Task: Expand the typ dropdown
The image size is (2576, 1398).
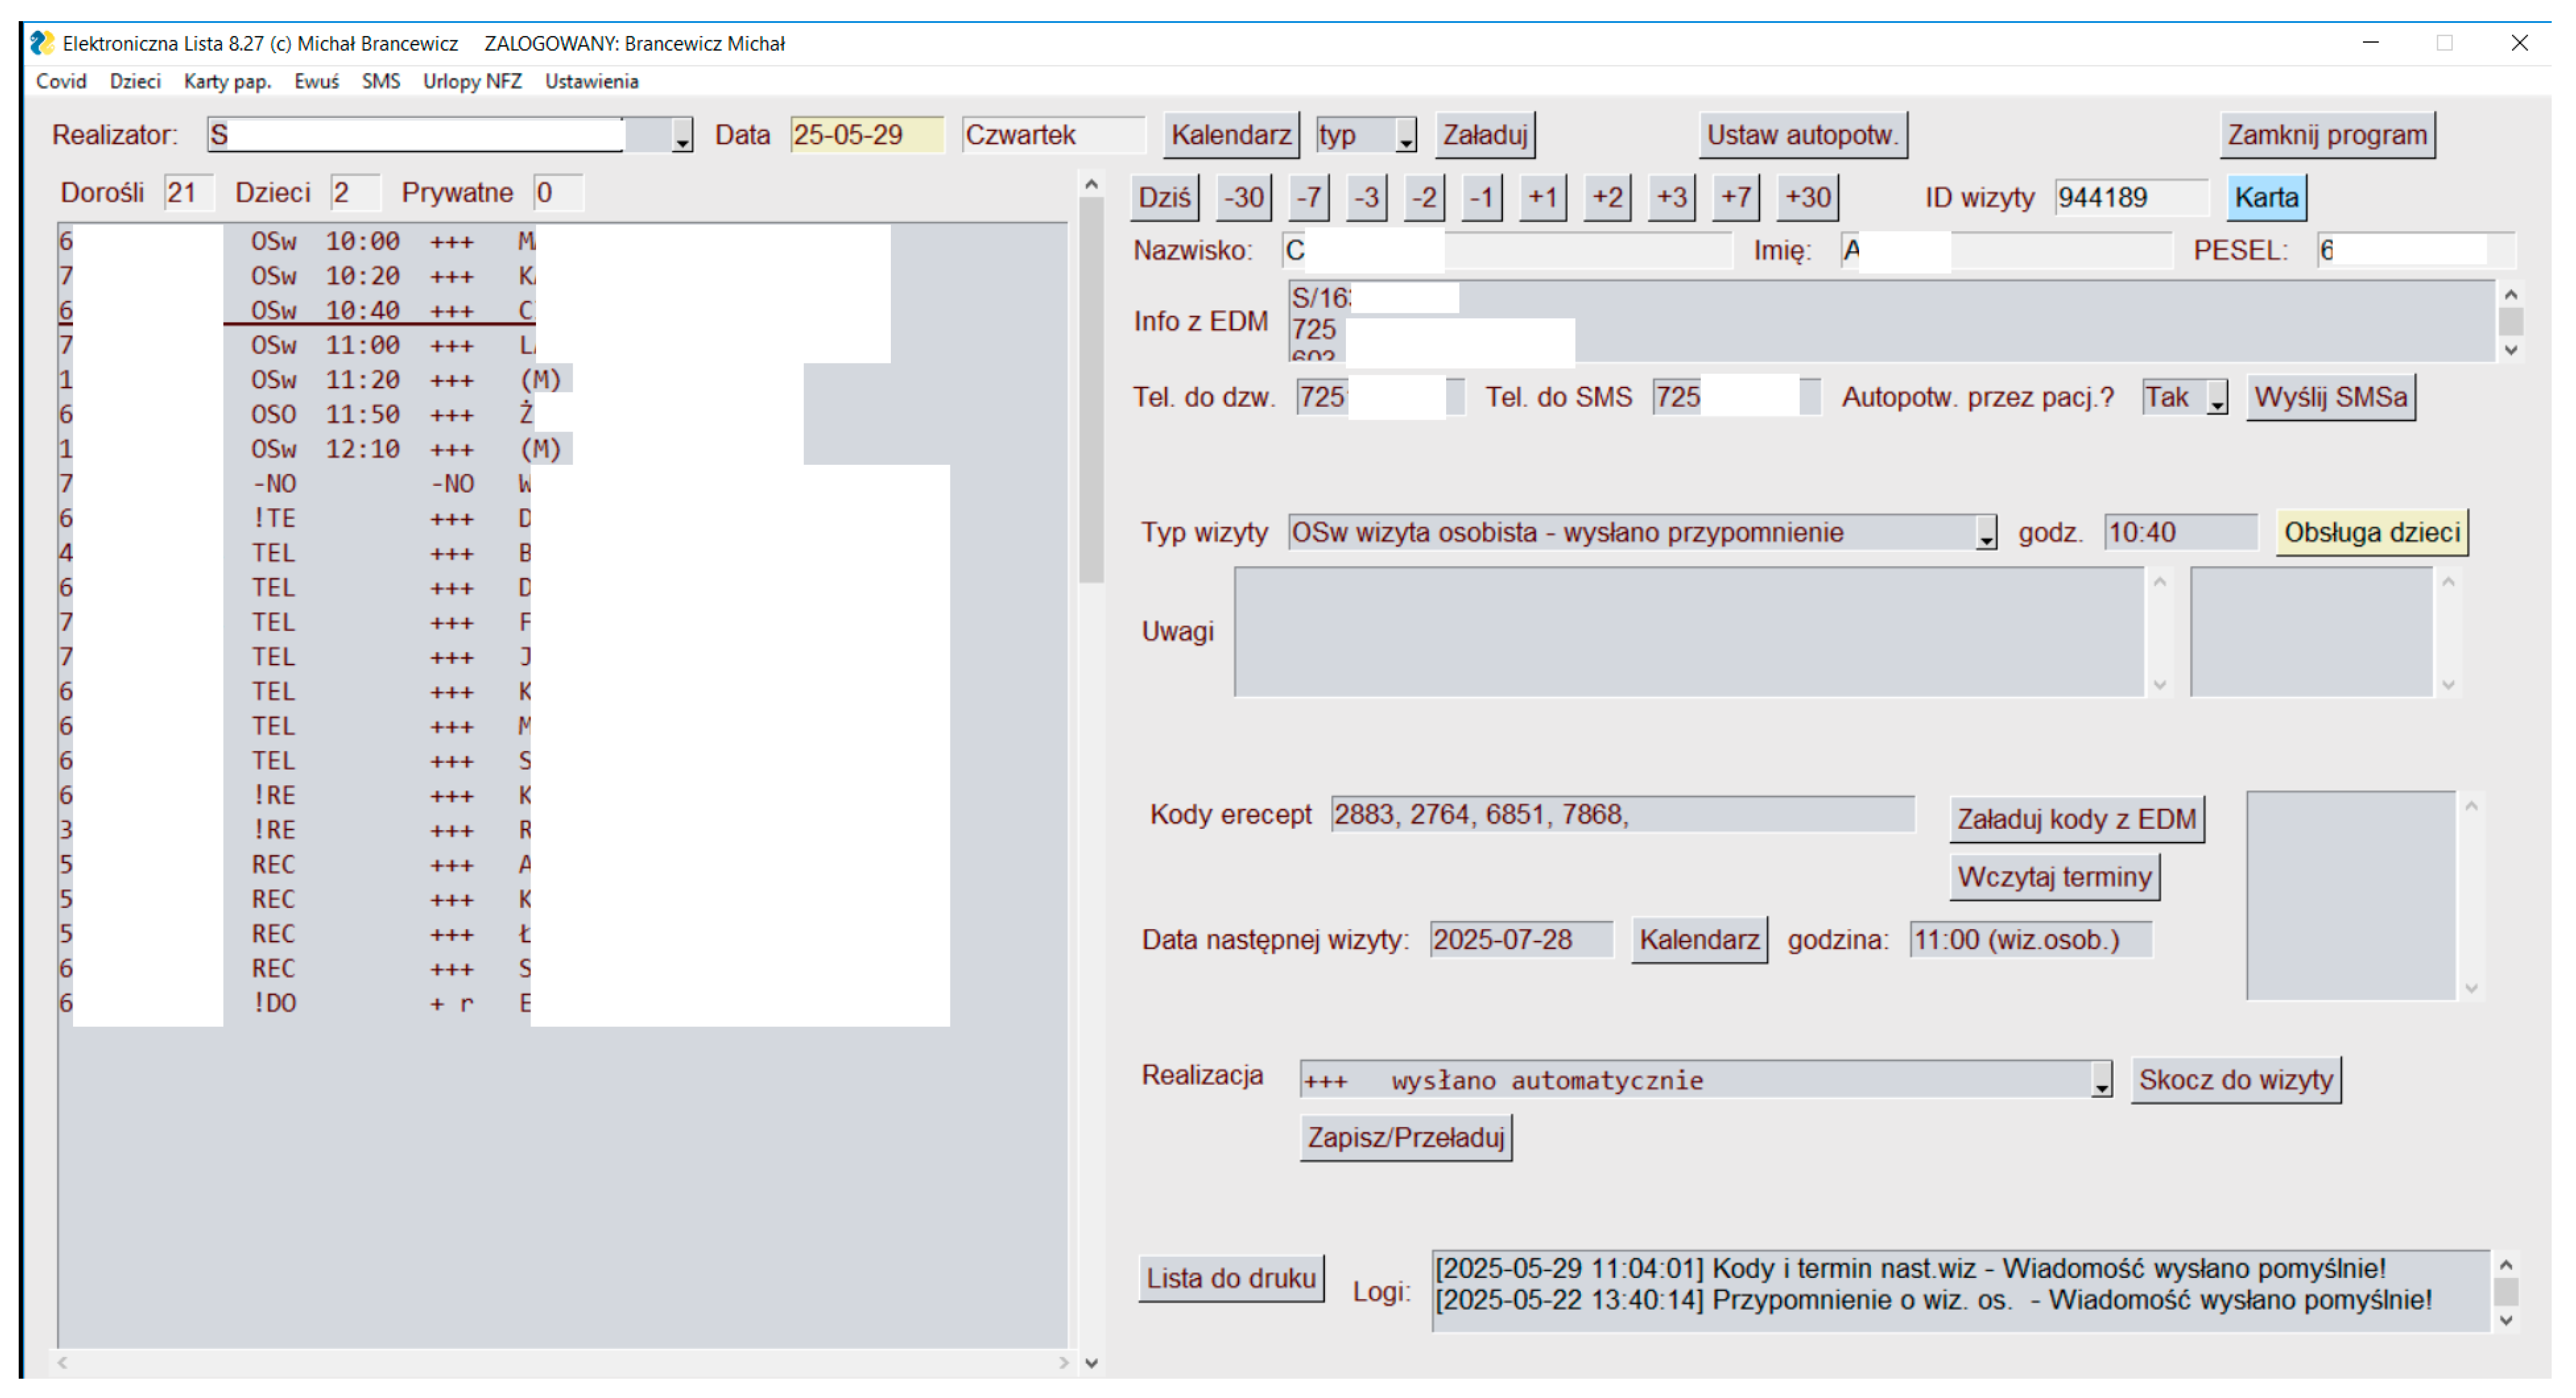Action: (x=1406, y=135)
